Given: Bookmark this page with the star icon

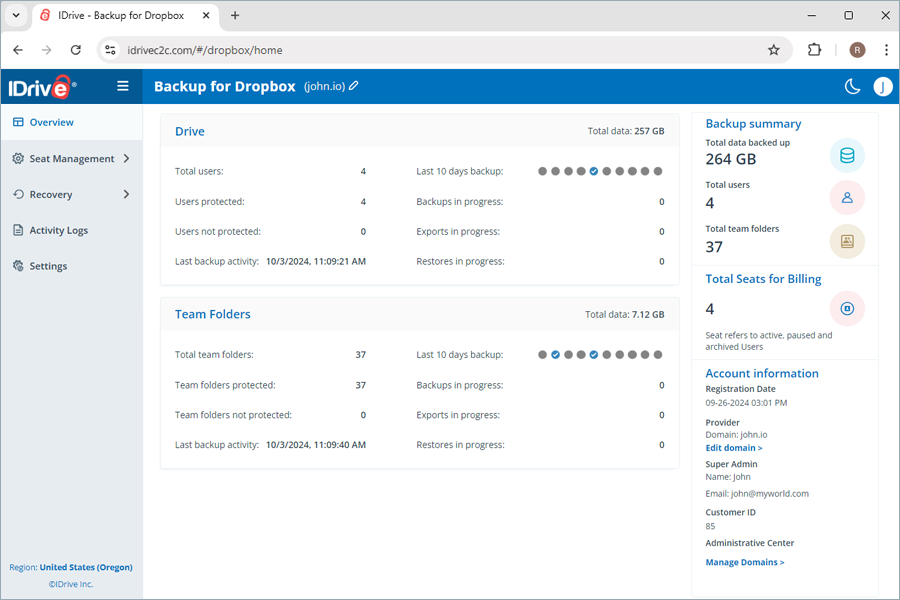Looking at the screenshot, I should point(775,48).
